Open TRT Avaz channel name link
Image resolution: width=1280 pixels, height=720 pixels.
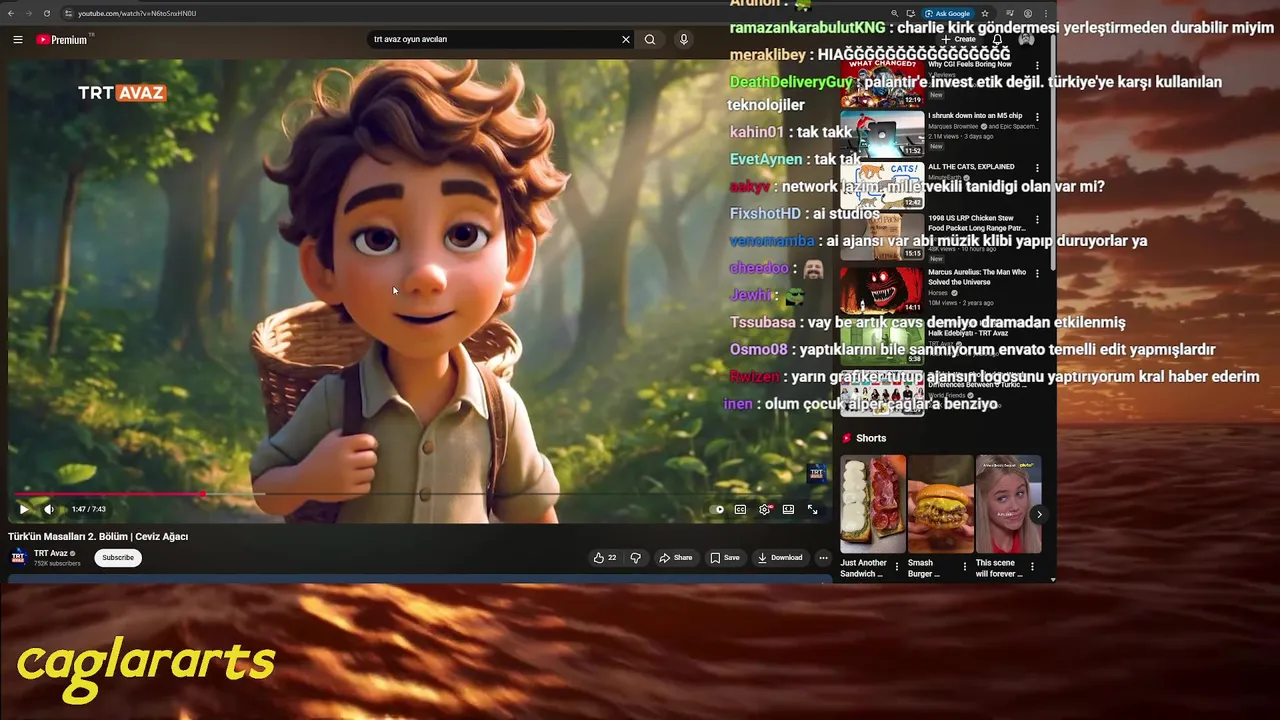tap(51, 553)
